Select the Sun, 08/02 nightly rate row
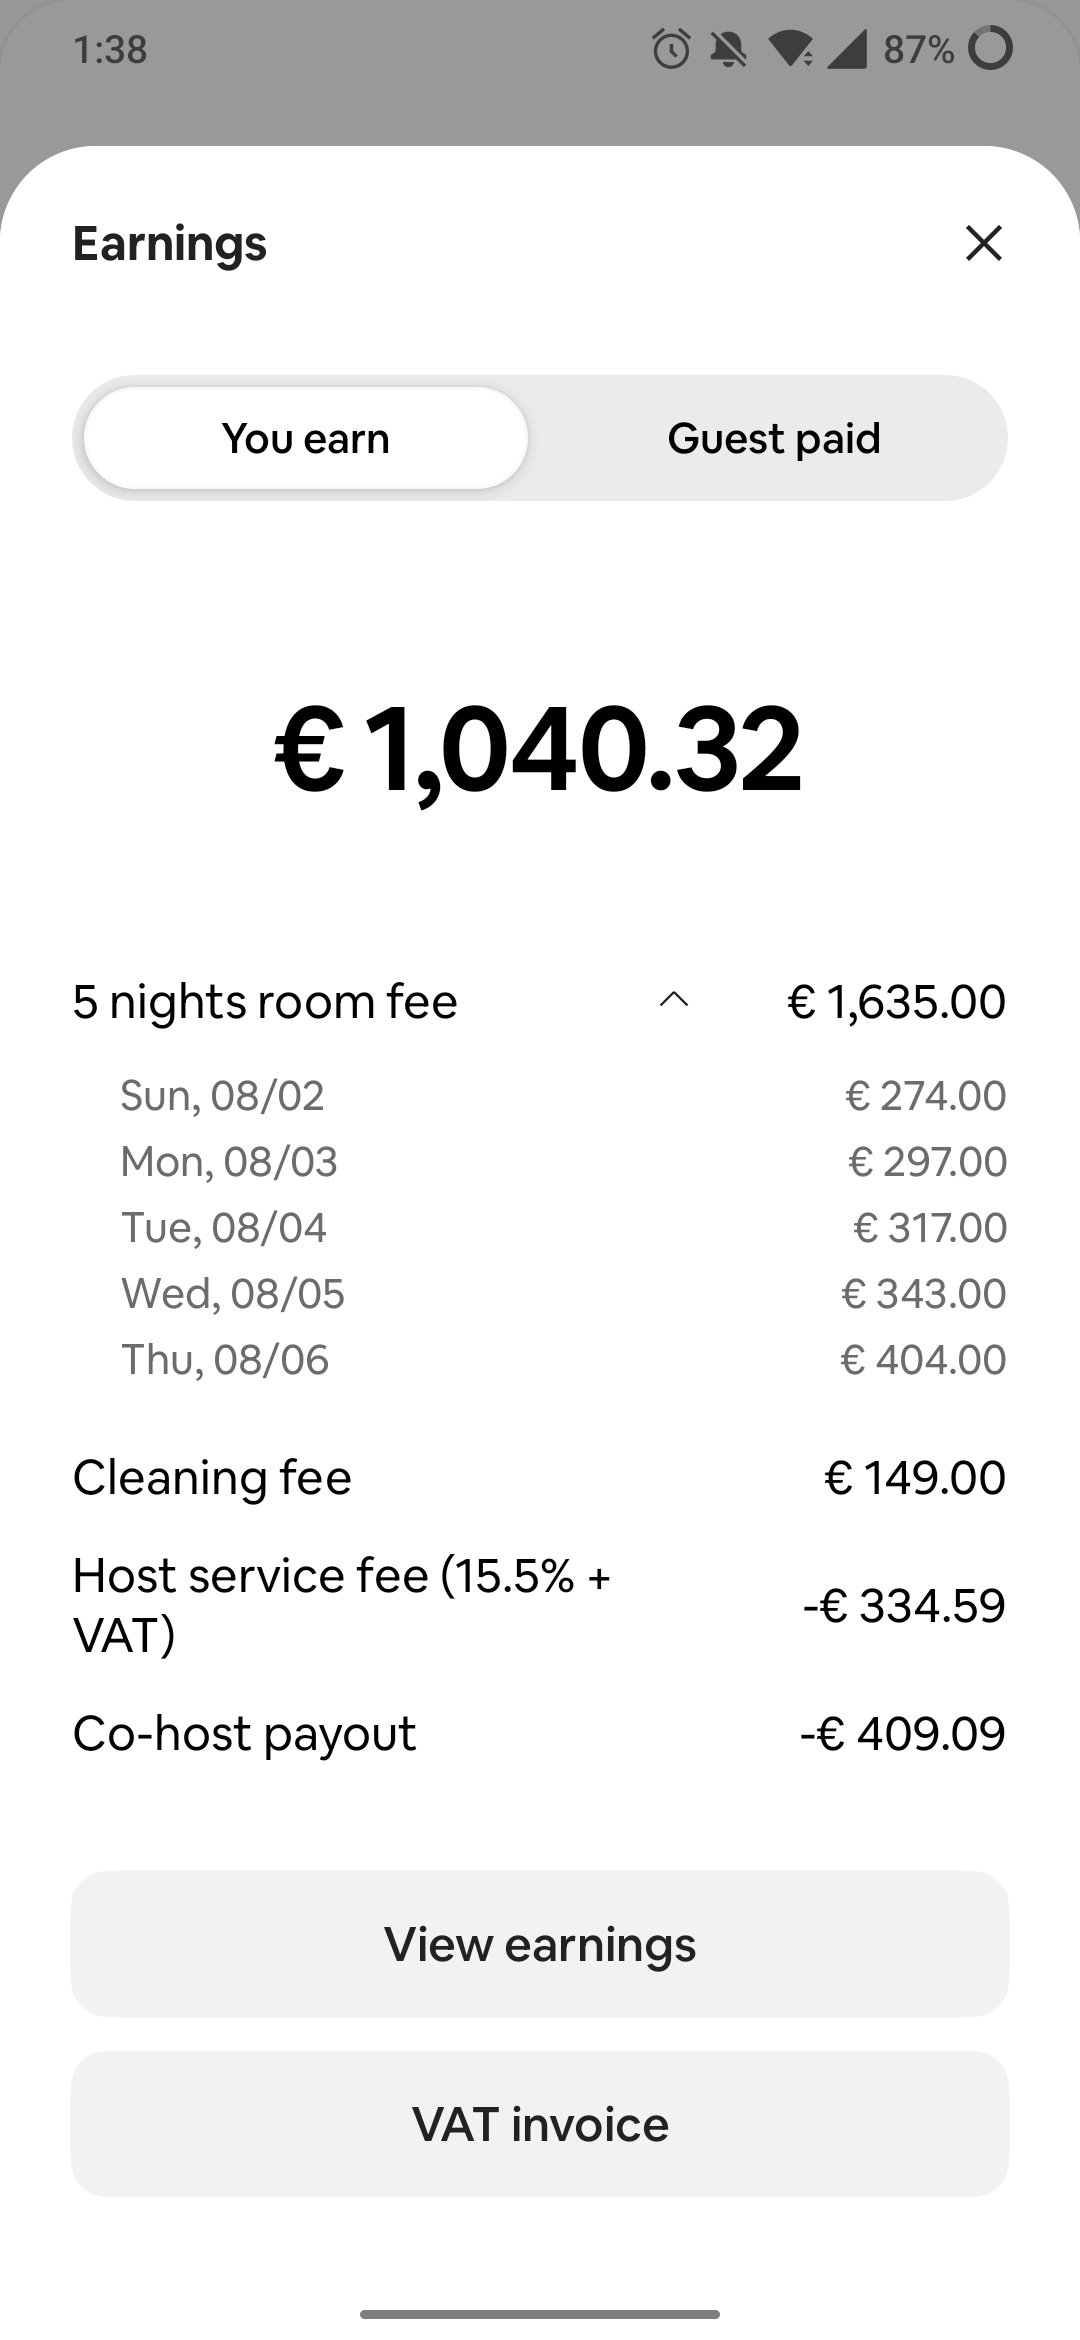Screen dimensions: 1080x2340 click(563, 1095)
